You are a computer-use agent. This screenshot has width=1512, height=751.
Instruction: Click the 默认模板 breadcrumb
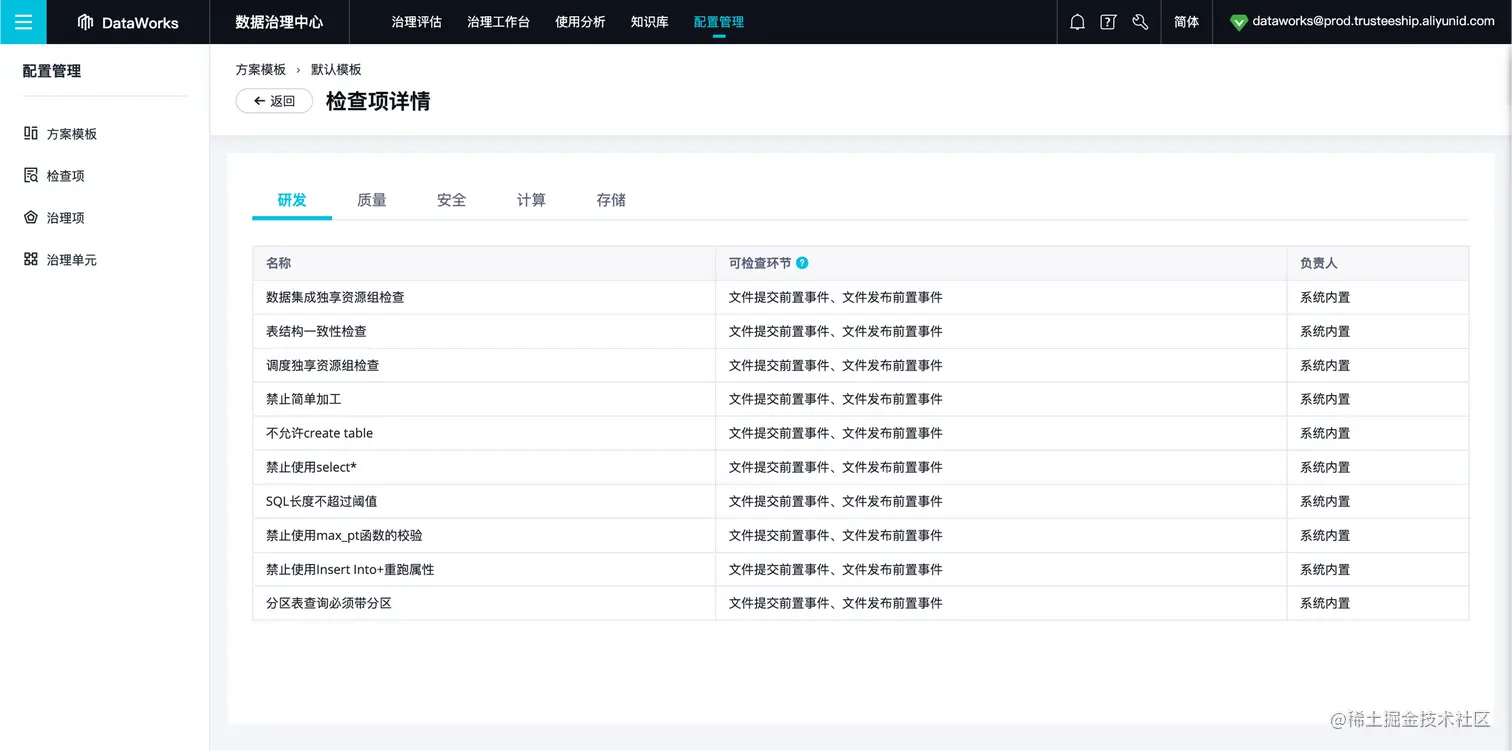336,70
